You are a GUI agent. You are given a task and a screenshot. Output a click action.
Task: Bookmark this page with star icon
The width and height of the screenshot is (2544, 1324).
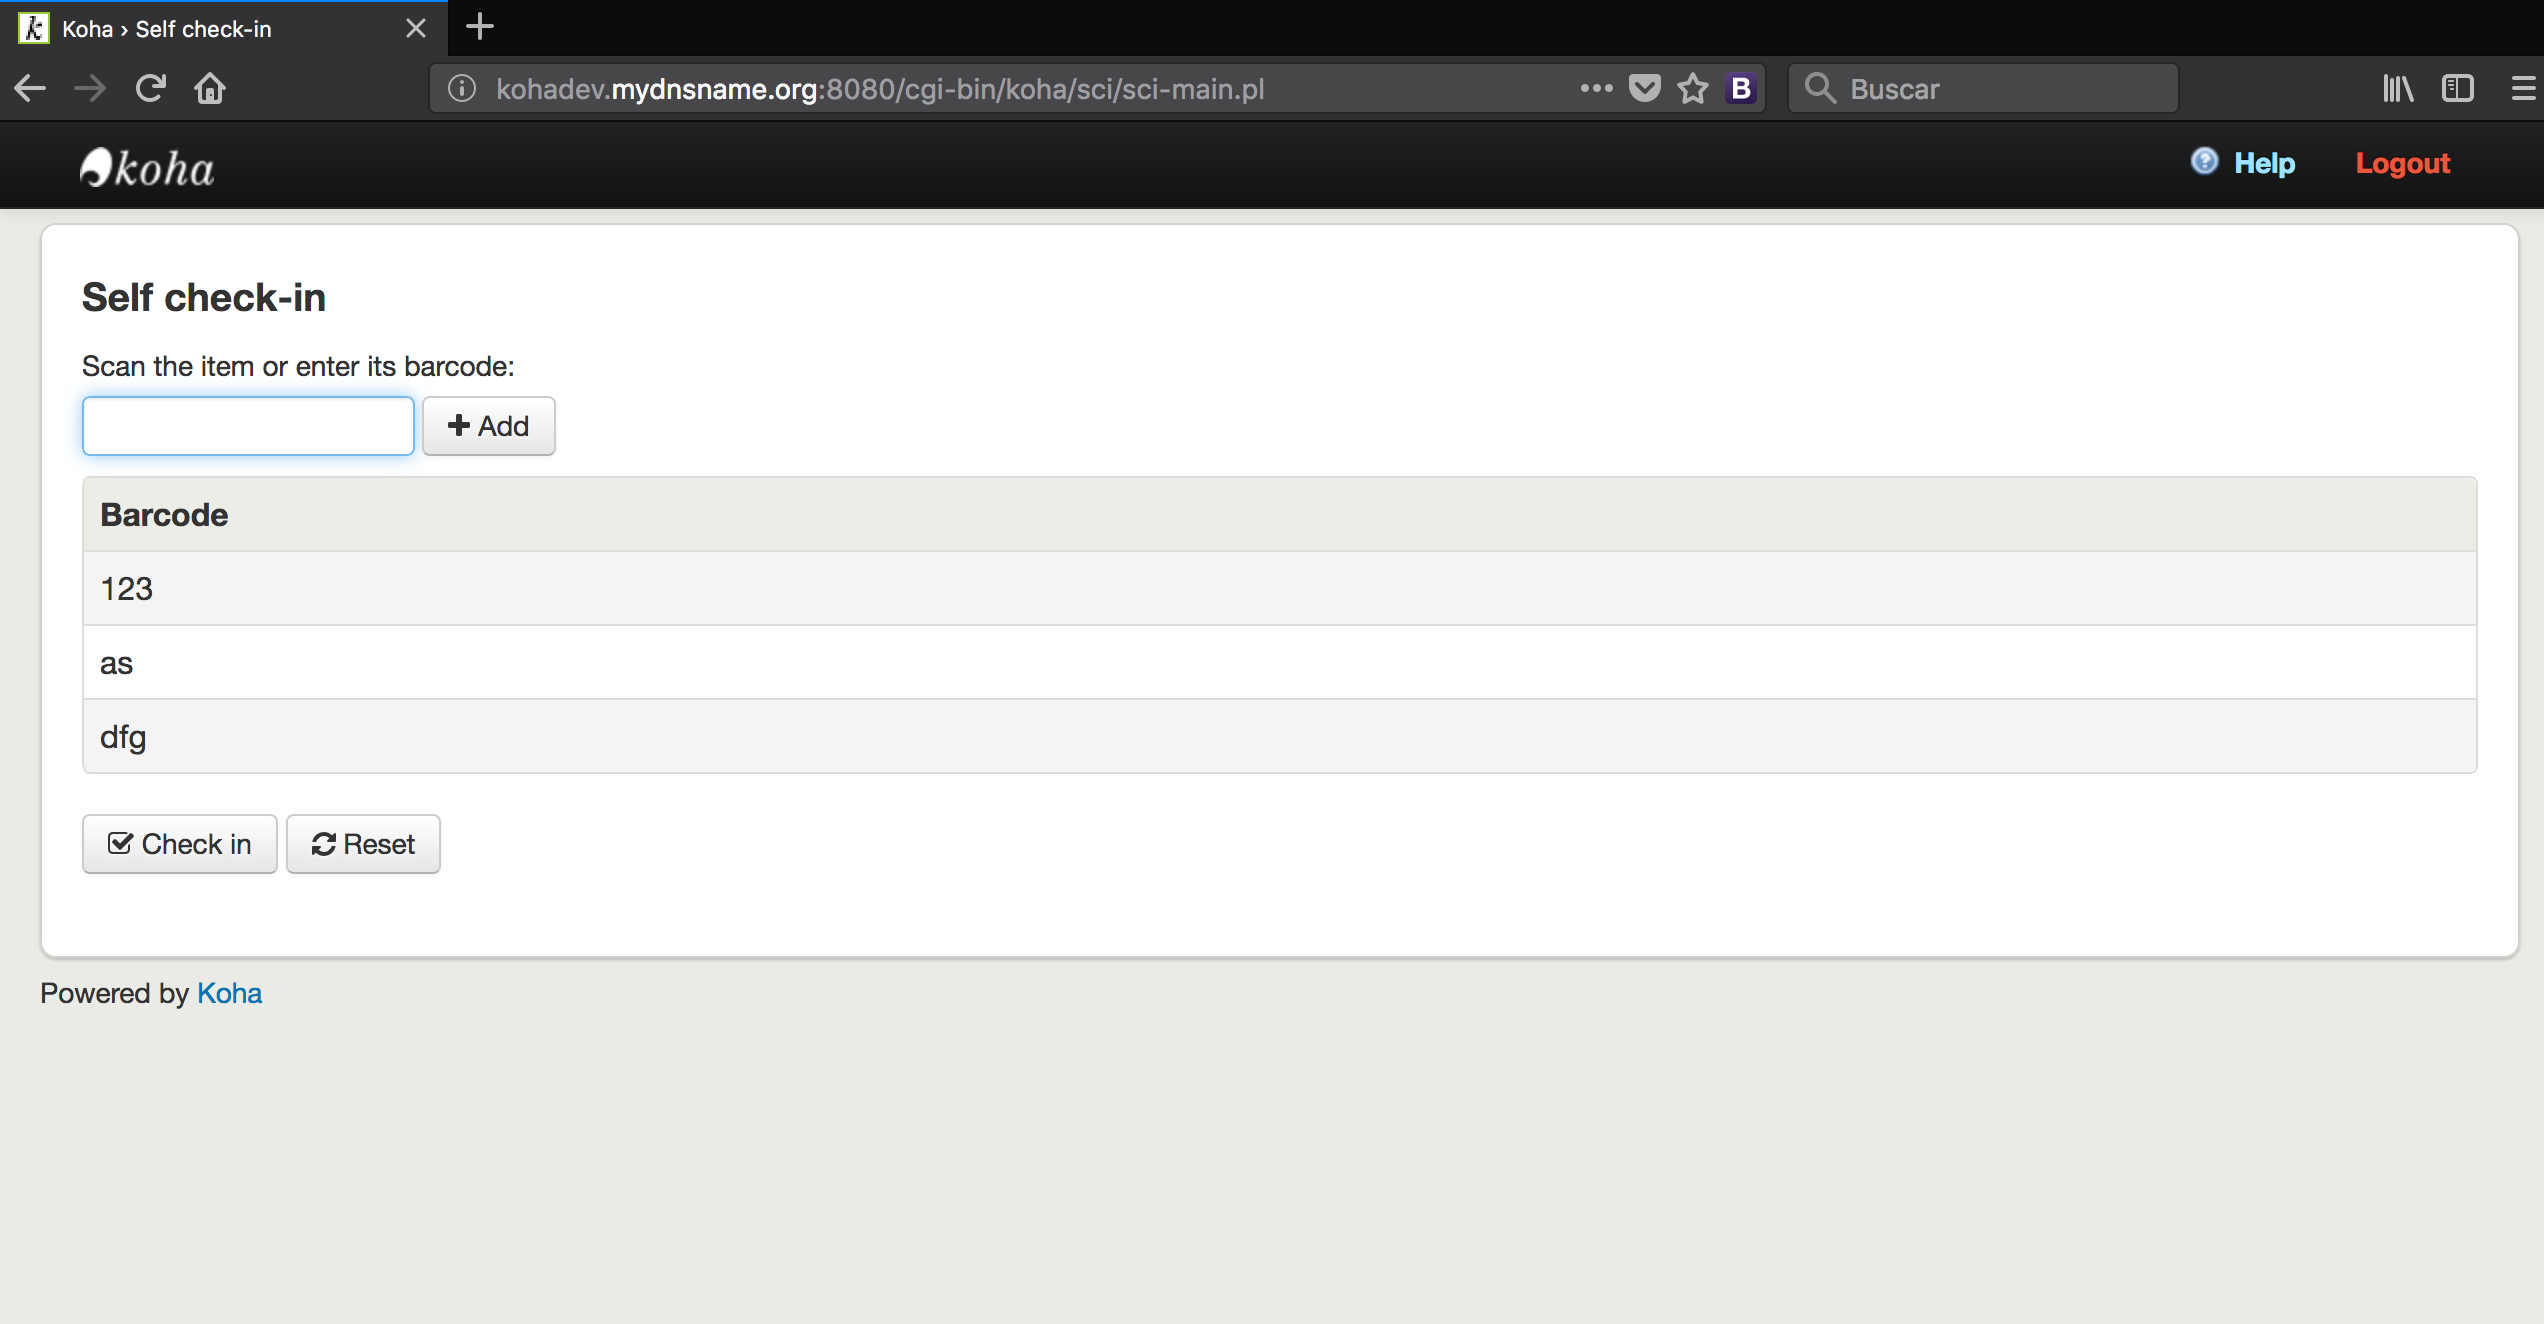(x=1693, y=89)
